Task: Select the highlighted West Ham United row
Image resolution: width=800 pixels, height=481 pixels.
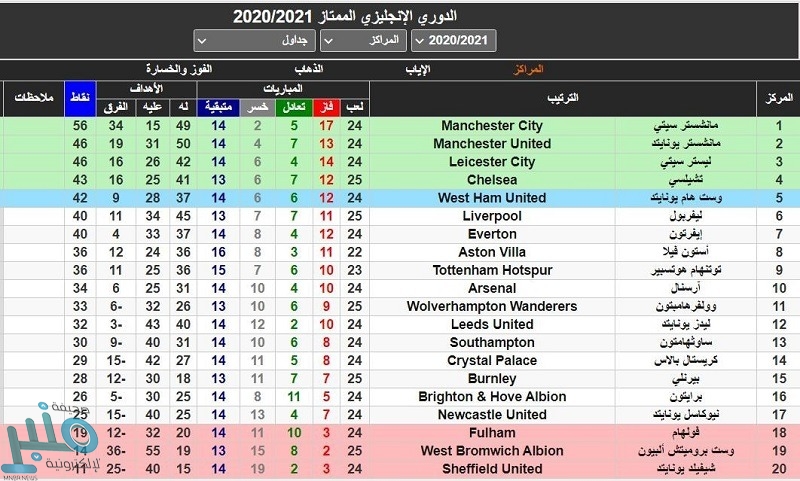Action: pos(492,198)
